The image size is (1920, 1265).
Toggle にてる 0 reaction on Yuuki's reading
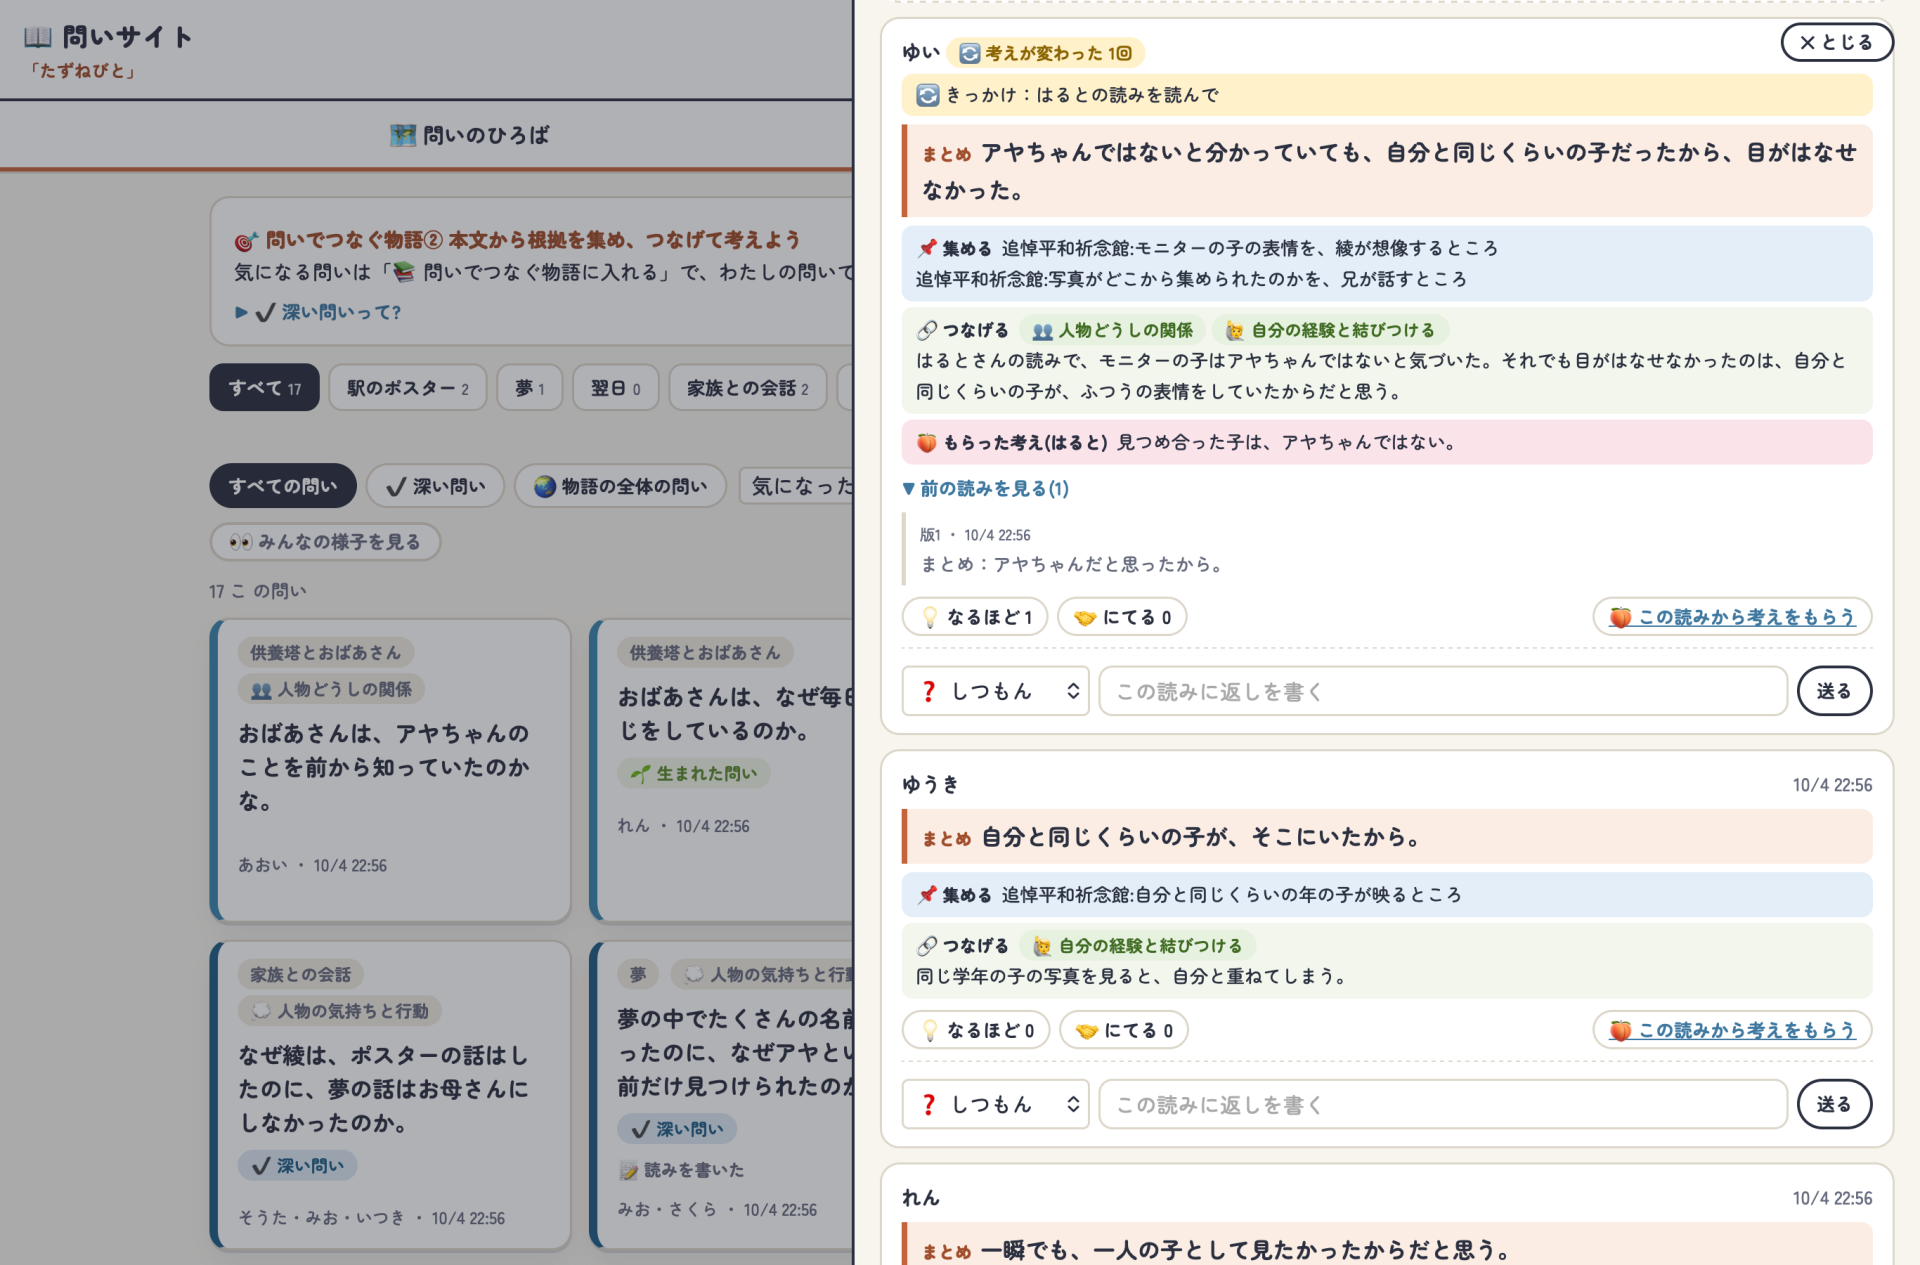tap(1124, 1030)
